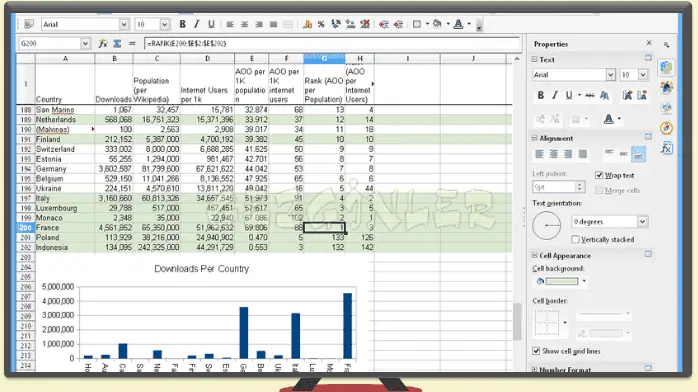Toggle text shadow in Properties panel
Screen dimensions: 698x392
pos(605,95)
